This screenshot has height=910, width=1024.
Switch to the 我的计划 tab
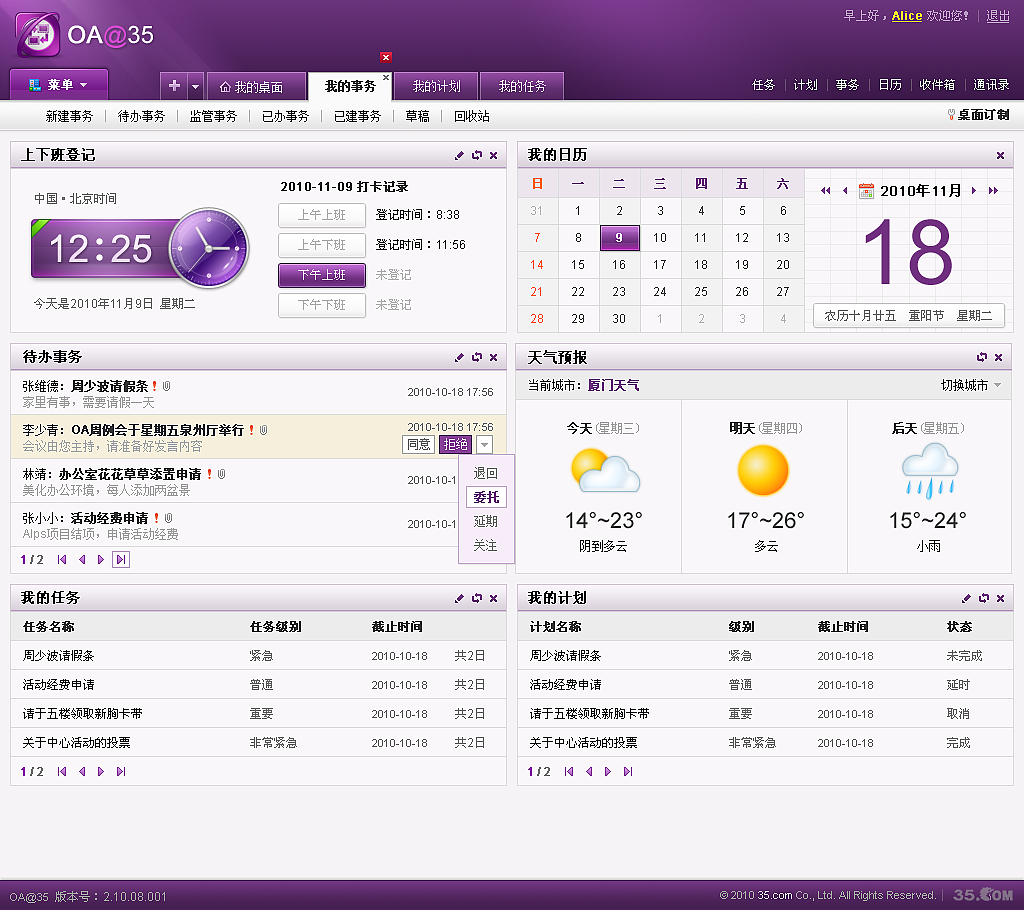tap(437, 85)
